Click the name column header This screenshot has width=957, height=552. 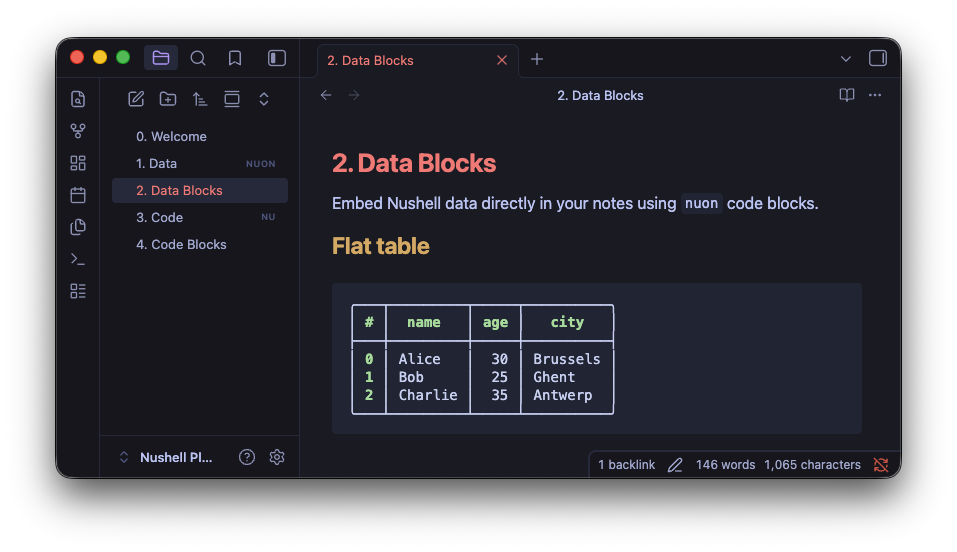(424, 322)
